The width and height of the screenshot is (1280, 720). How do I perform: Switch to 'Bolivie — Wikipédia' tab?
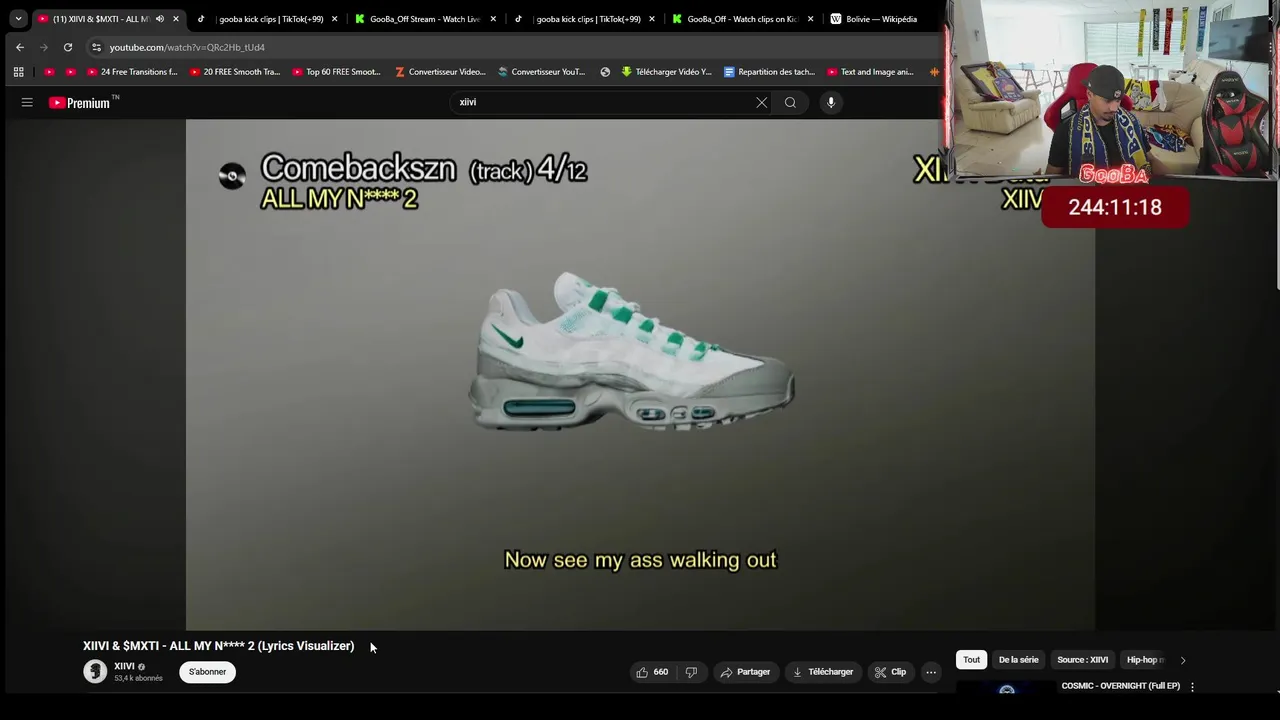pyautogui.click(x=880, y=19)
